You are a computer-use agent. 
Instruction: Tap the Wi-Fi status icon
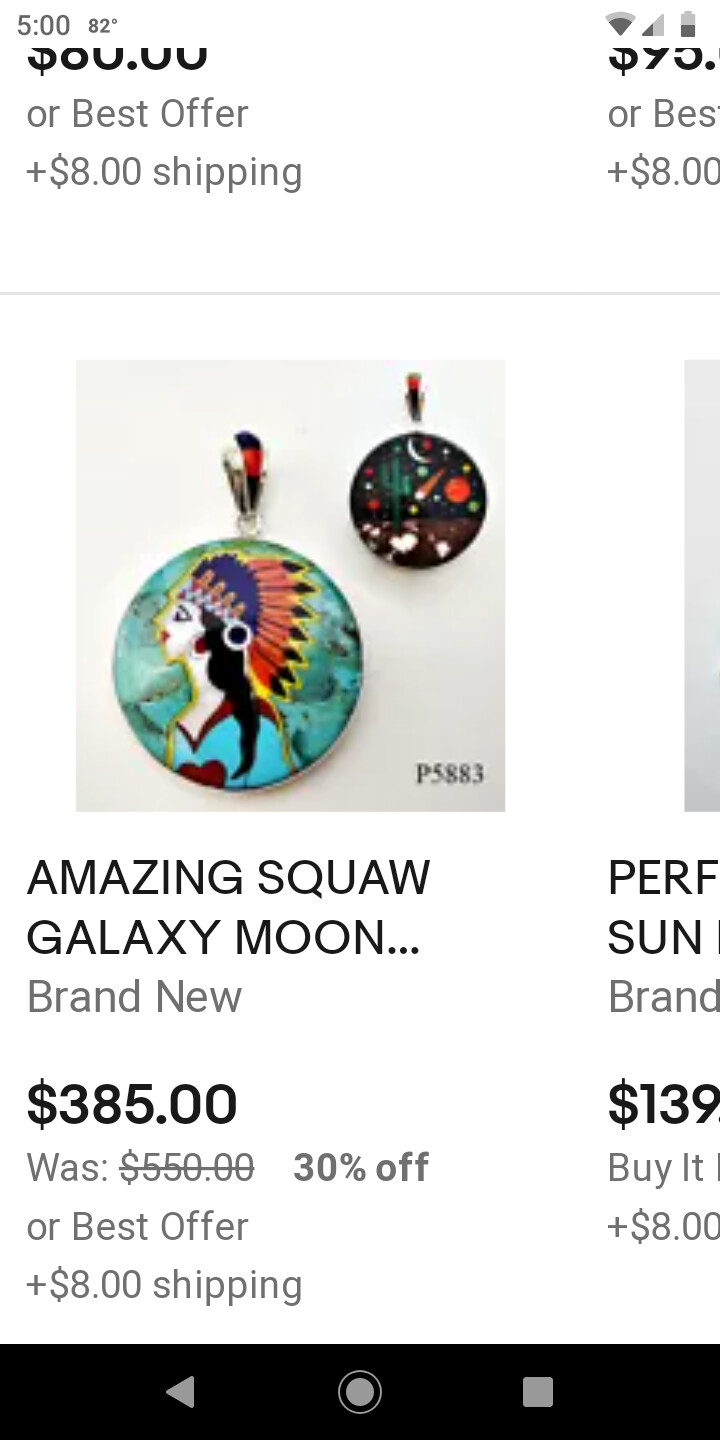coord(620,24)
